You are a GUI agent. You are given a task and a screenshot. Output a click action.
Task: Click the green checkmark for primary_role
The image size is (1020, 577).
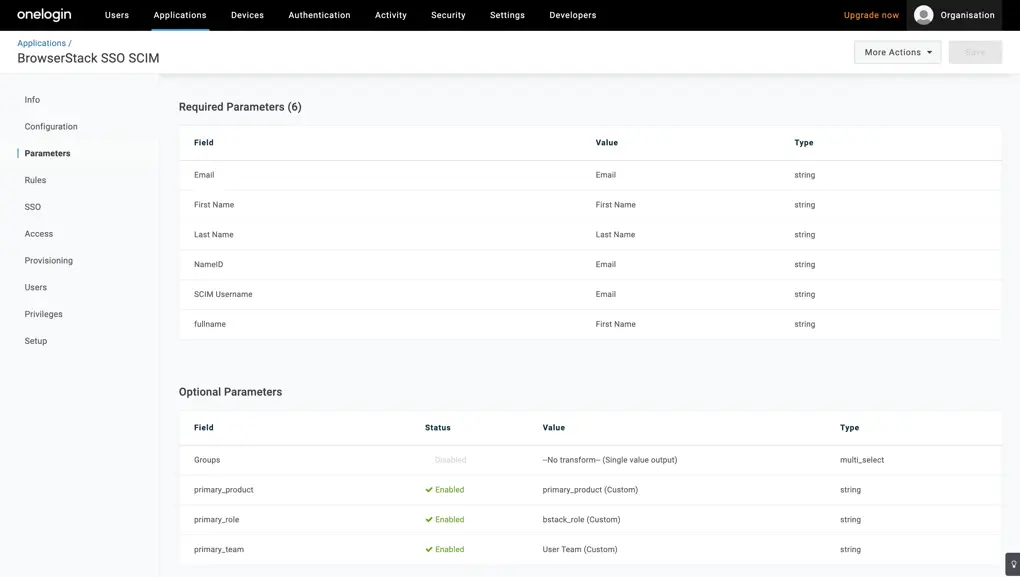point(429,520)
